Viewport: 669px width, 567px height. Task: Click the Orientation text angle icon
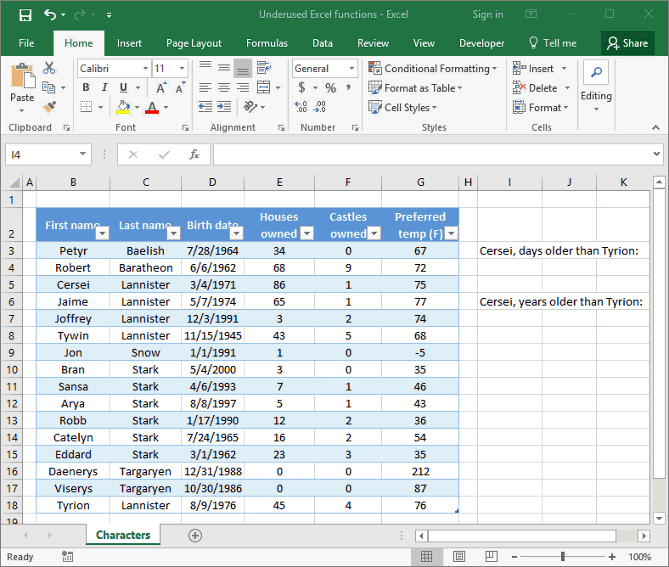pyautogui.click(x=250, y=107)
